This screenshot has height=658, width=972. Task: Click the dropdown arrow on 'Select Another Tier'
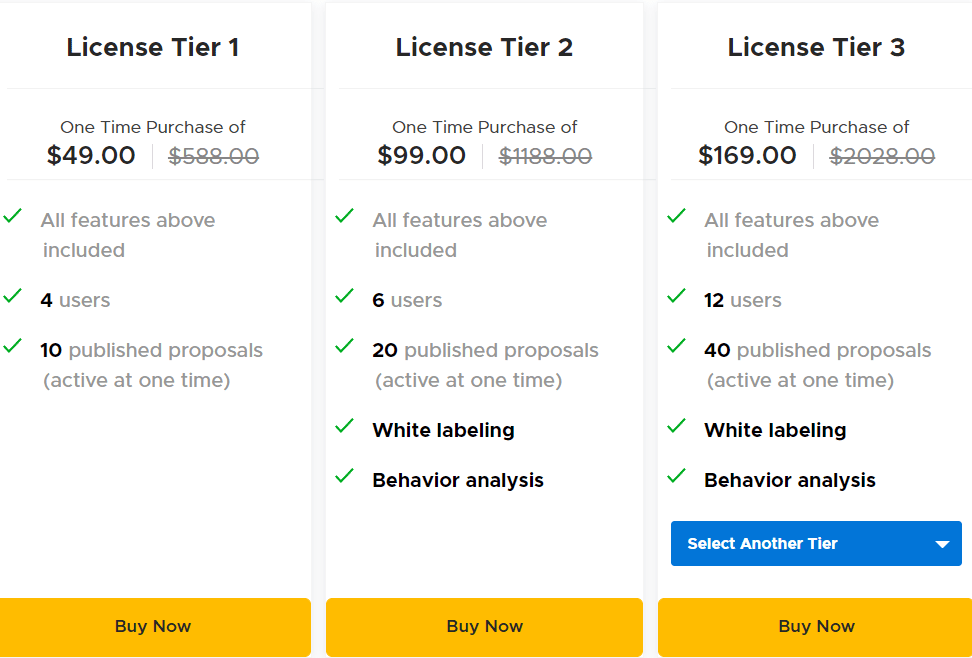941,543
